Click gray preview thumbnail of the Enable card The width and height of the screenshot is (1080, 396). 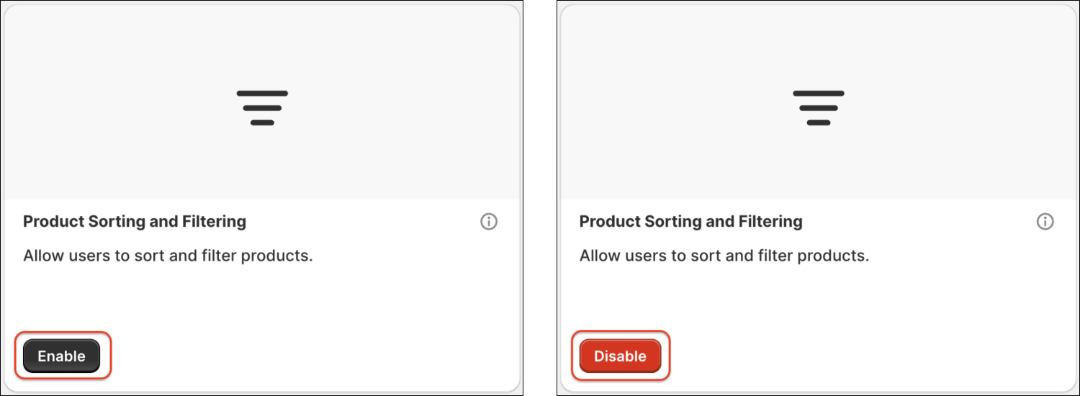coord(262,103)
